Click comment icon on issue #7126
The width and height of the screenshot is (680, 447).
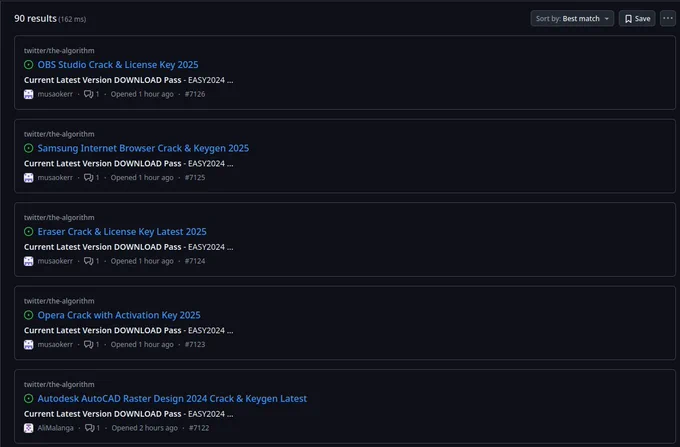[x=88, y=94]
